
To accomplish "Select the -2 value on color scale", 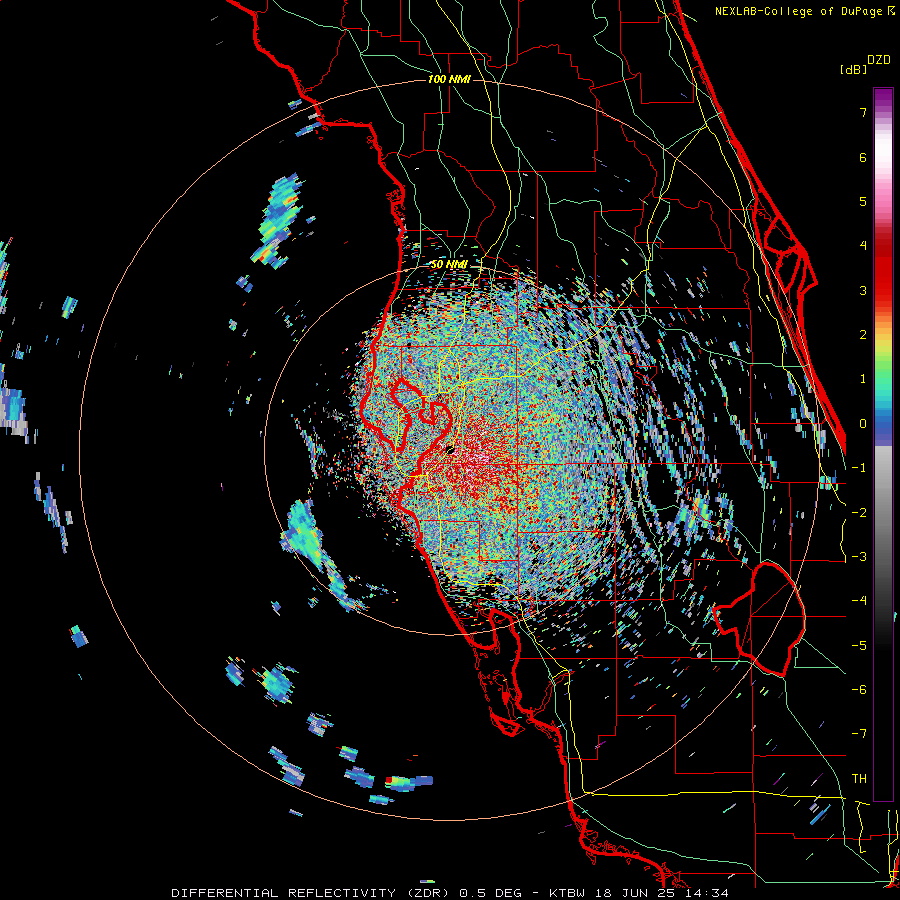I will tap(859, 513).
